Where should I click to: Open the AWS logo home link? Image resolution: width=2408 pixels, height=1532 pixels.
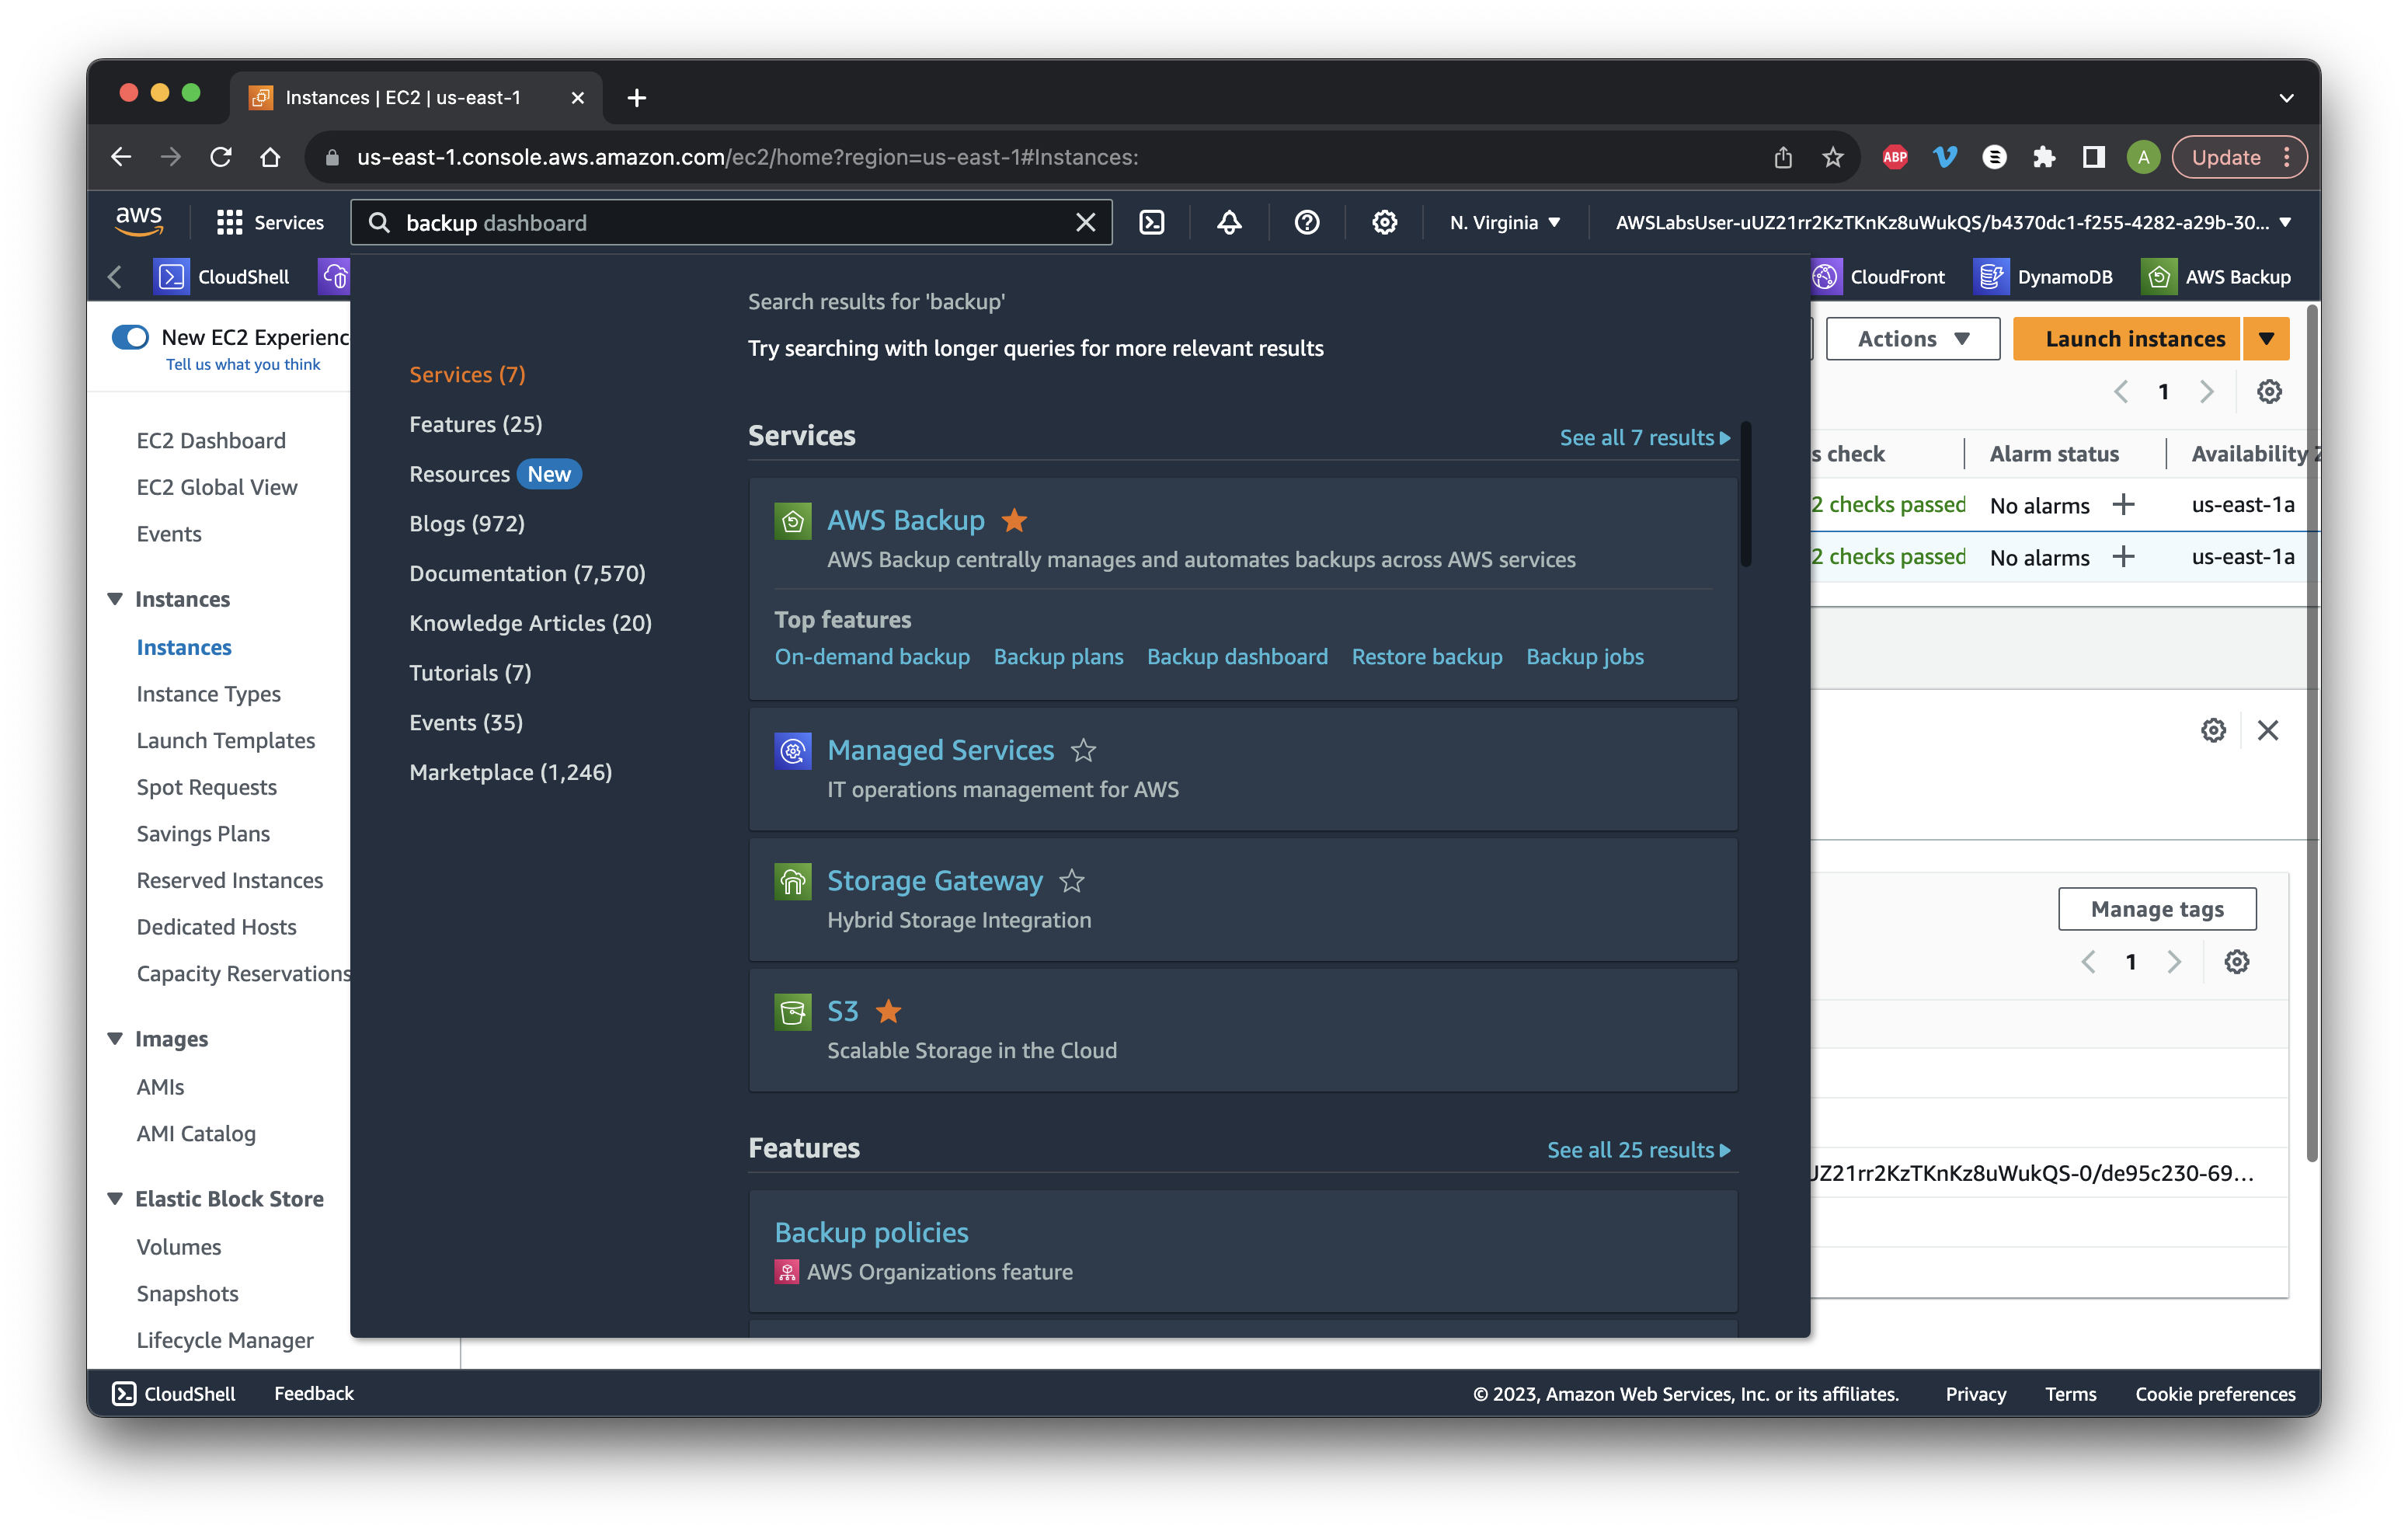pos(138,222)
